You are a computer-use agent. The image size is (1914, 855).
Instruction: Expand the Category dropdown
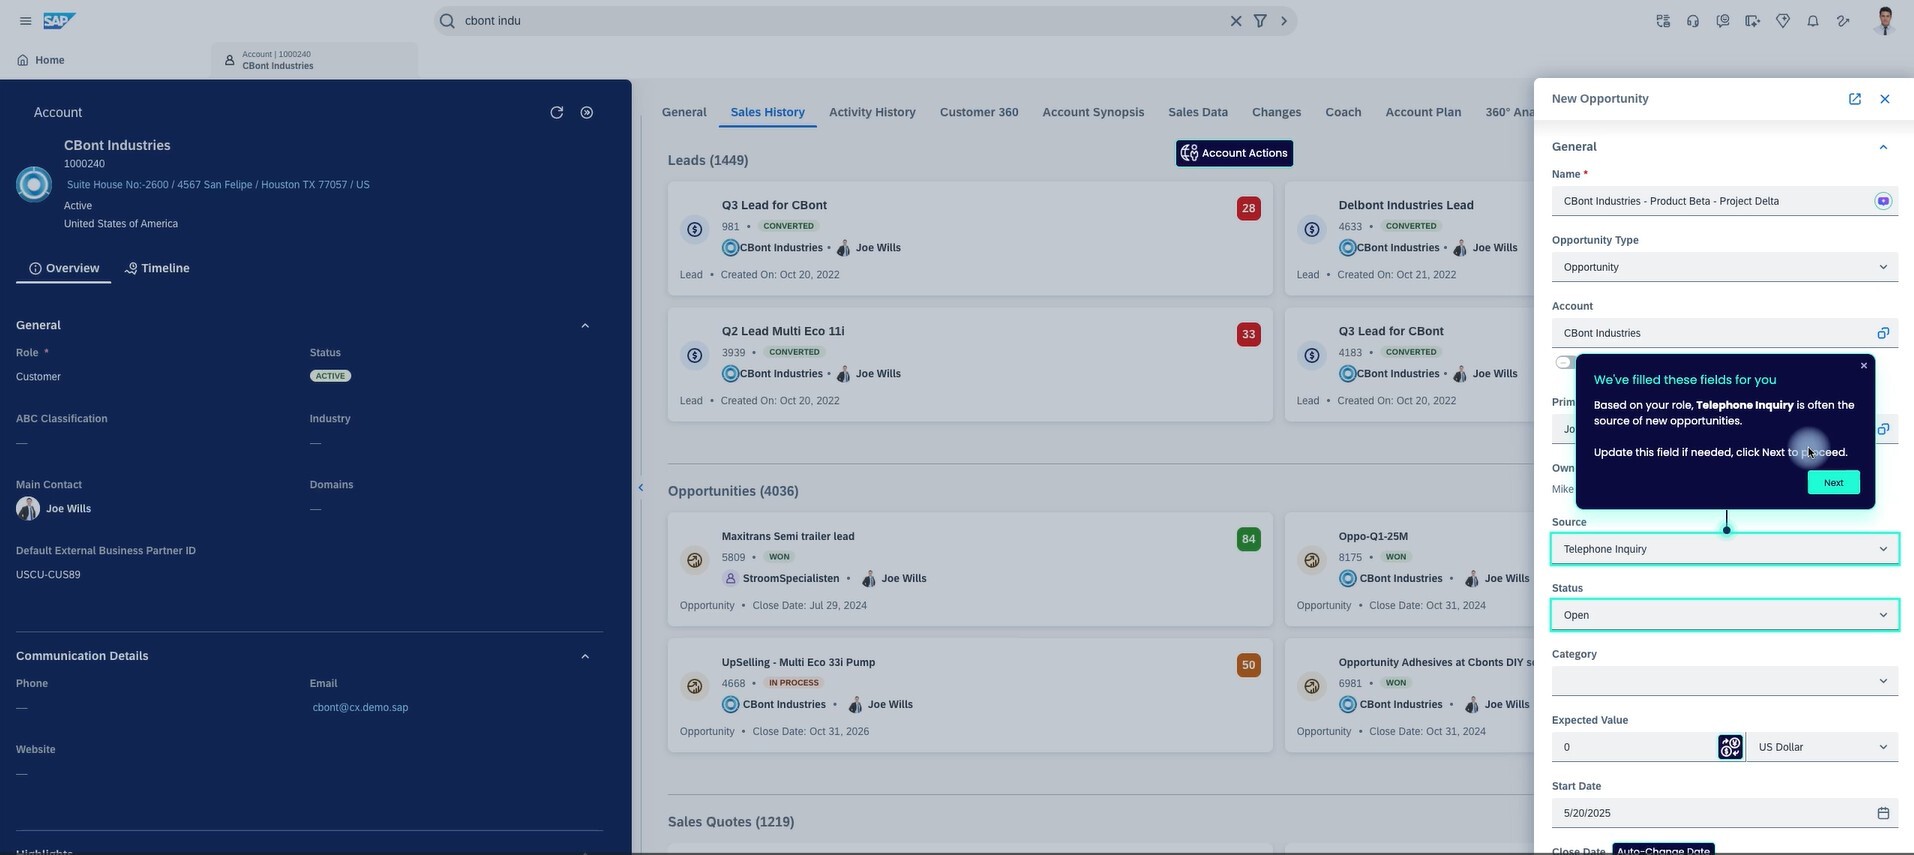pyautogui.click(x=1724, y=681)
